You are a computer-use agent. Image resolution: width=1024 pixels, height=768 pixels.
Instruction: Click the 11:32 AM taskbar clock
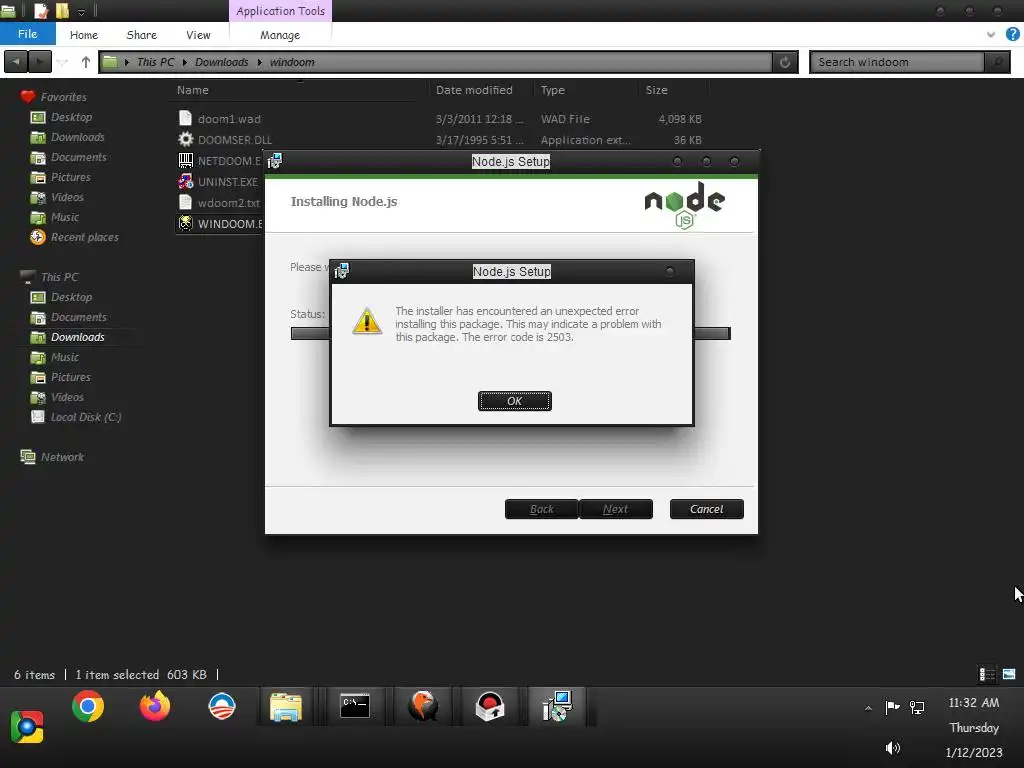point(973,703)
